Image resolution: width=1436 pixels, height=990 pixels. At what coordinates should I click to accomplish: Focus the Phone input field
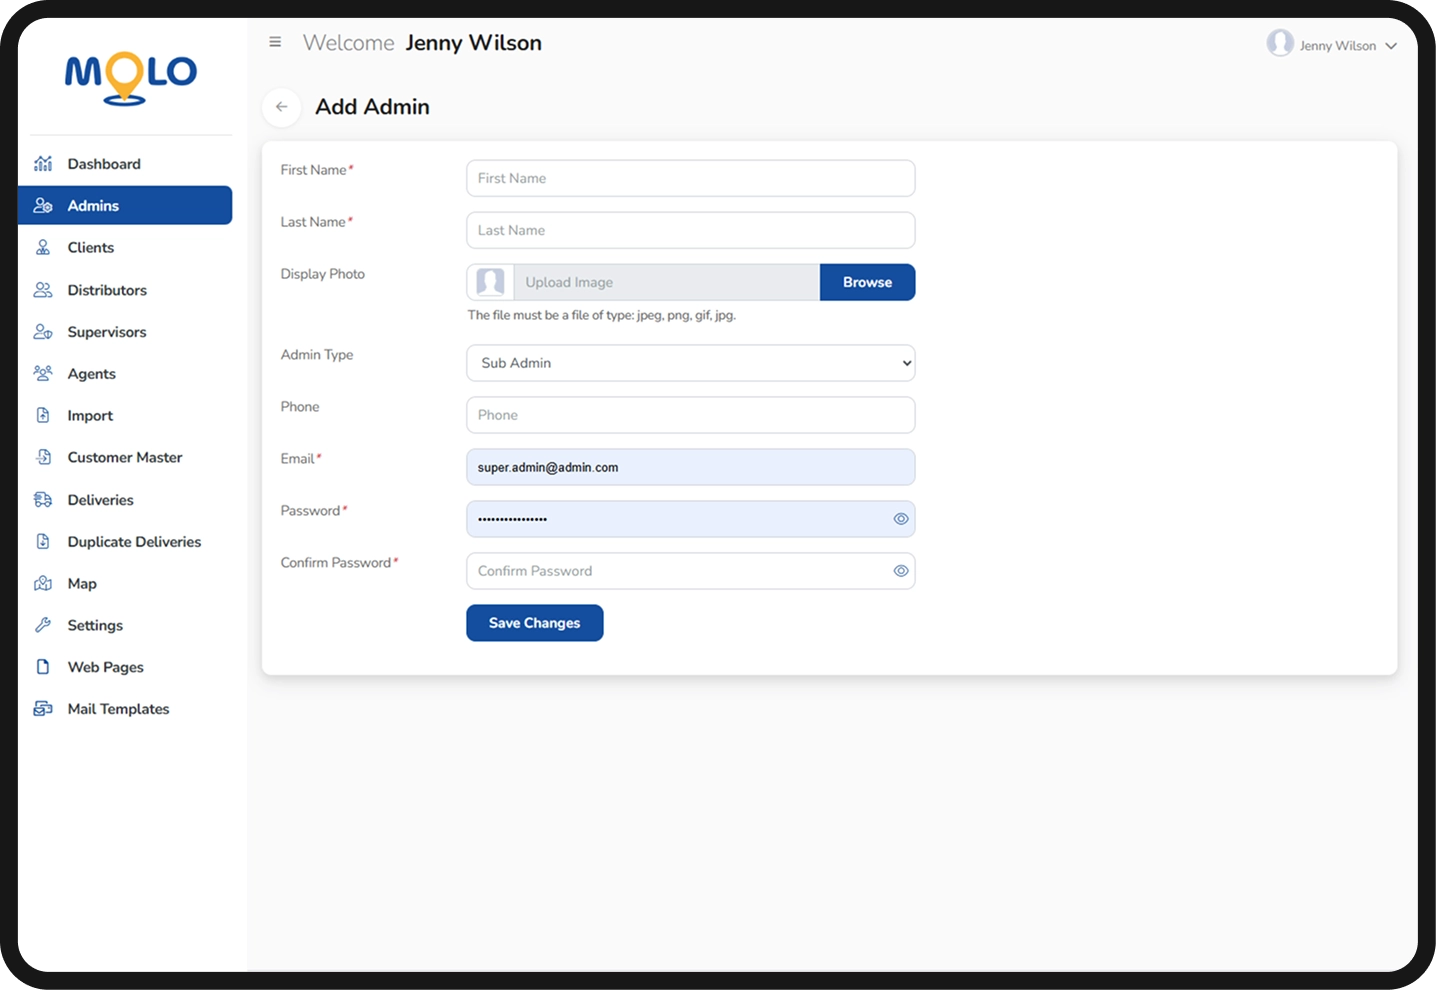click(x=691, y=415)
